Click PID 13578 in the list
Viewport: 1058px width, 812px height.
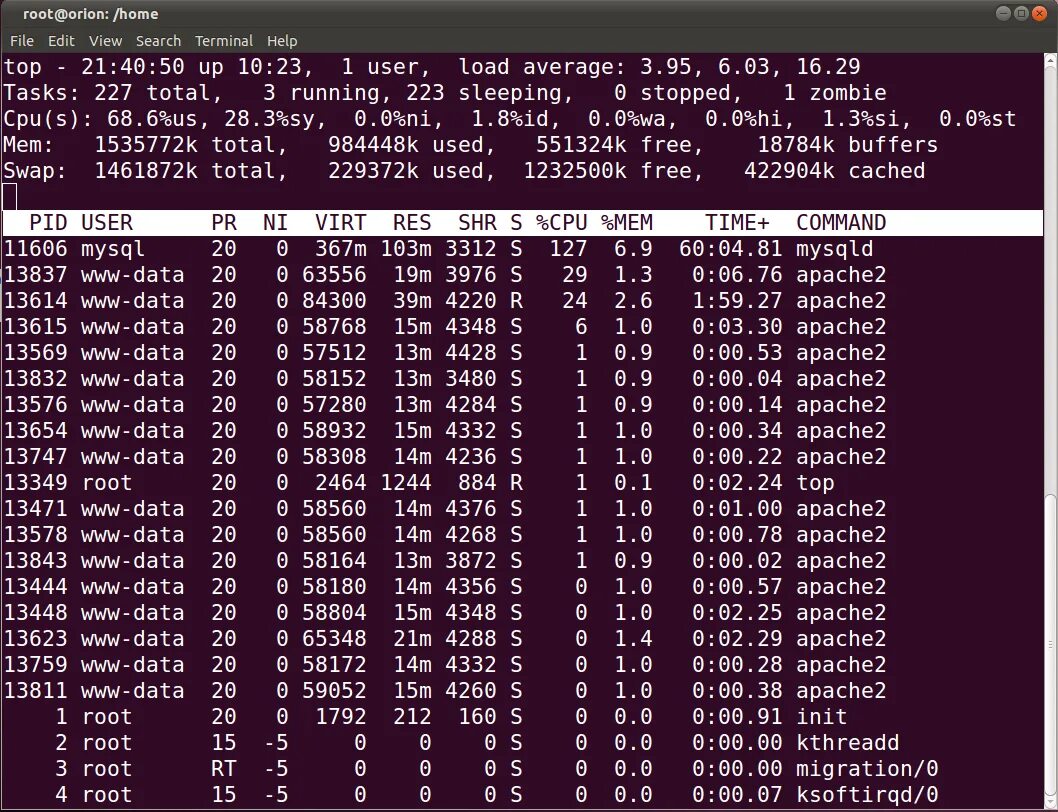point(35,535)
